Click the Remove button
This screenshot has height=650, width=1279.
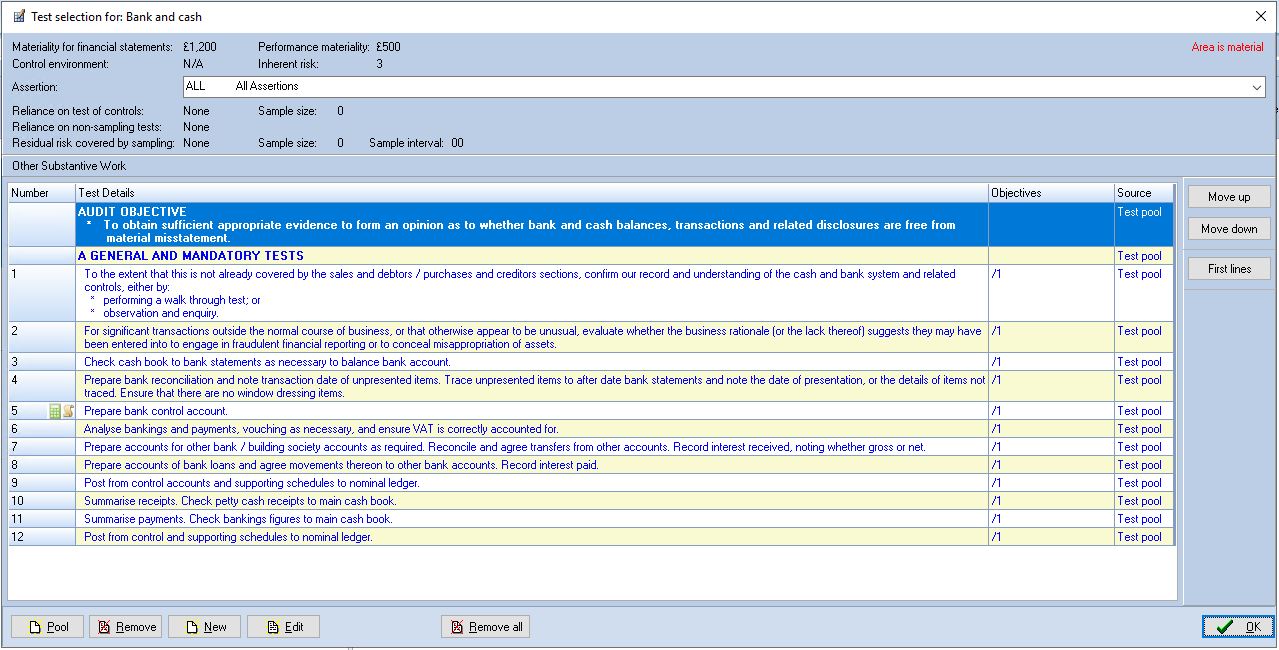point(125,627)
